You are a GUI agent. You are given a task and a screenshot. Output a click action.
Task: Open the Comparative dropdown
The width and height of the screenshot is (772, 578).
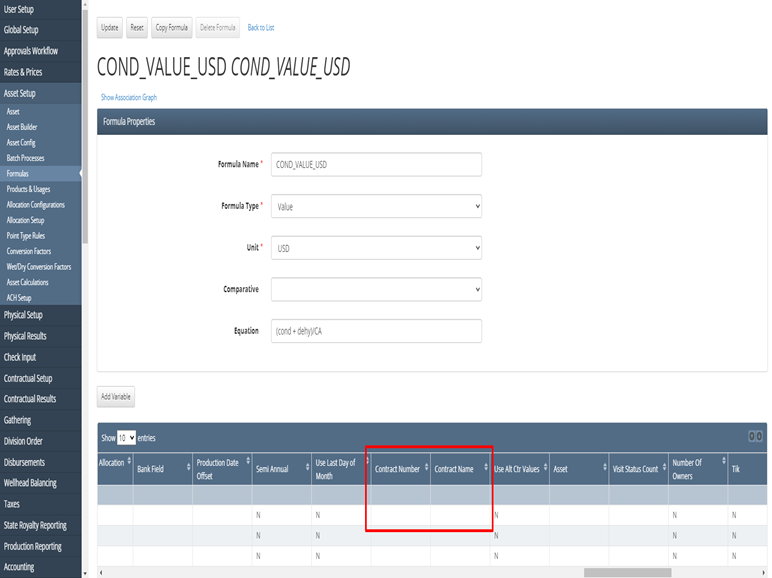[x=376, y=289]
